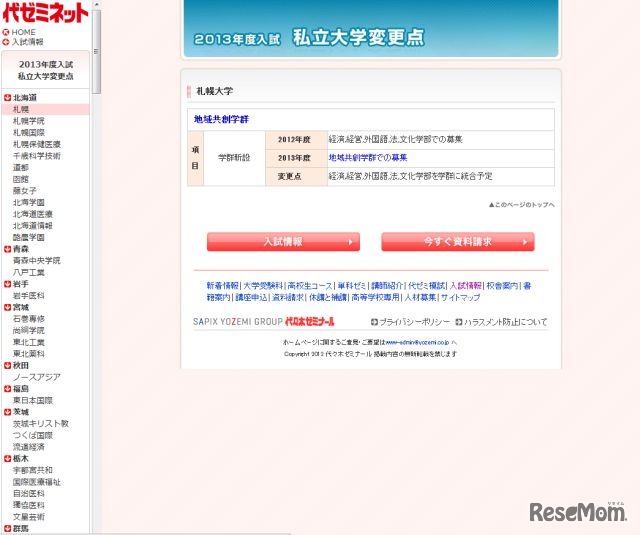Click the 代々木ゼミナール footer logo
This screenshot has width=640, height=535.
(x=310, y=322)
